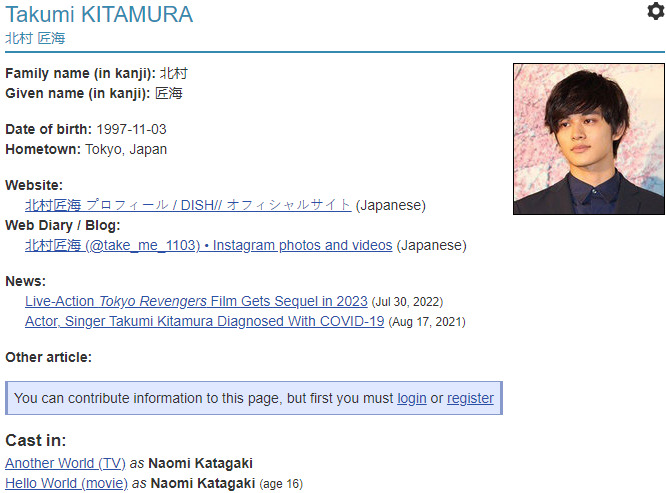Click the kanji name subtitle under the heading
Viewport: 666px width, 493px height.
coord(35,38)
